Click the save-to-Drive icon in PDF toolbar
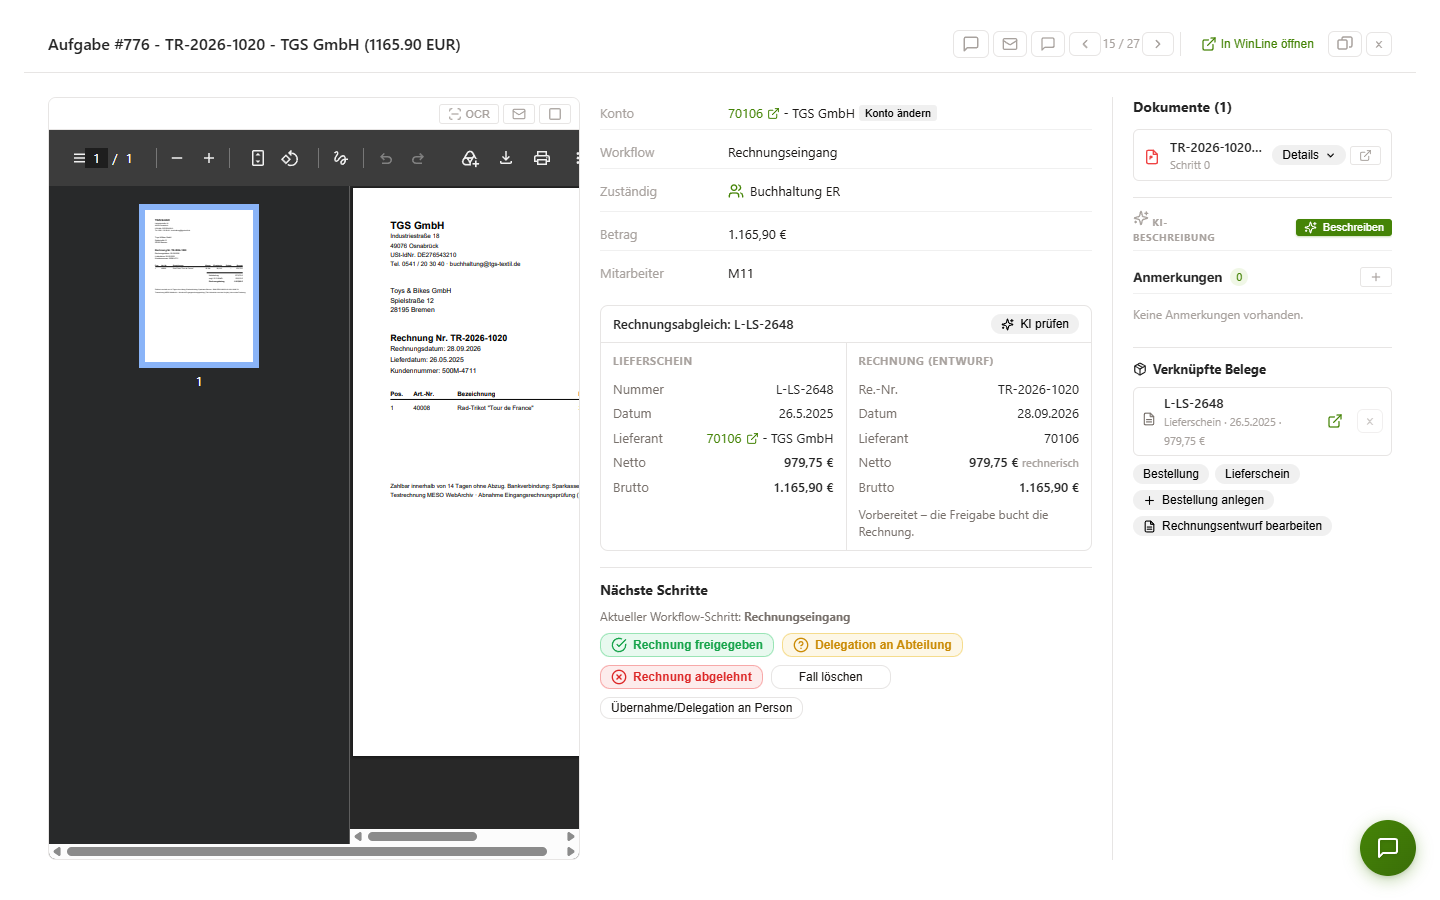 (x=470, y=158)
